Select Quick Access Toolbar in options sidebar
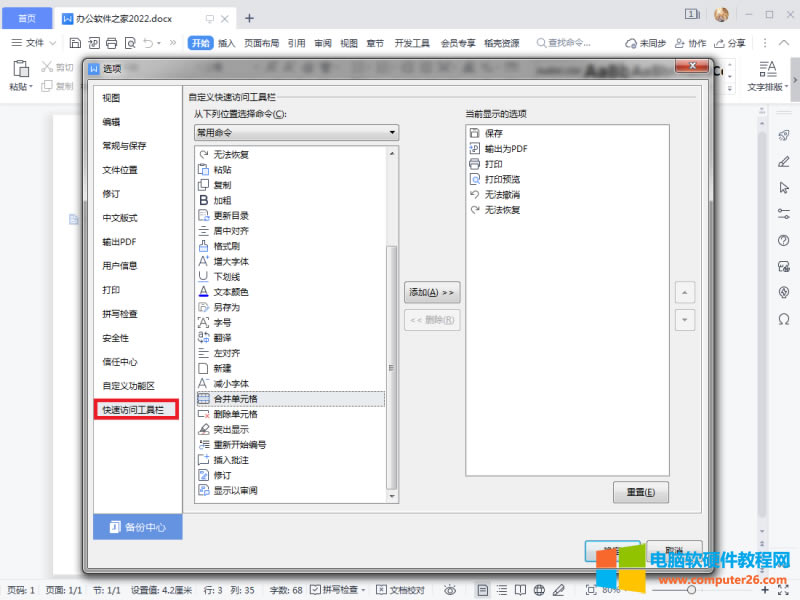800x600 pixels. [x=135, y=409]
